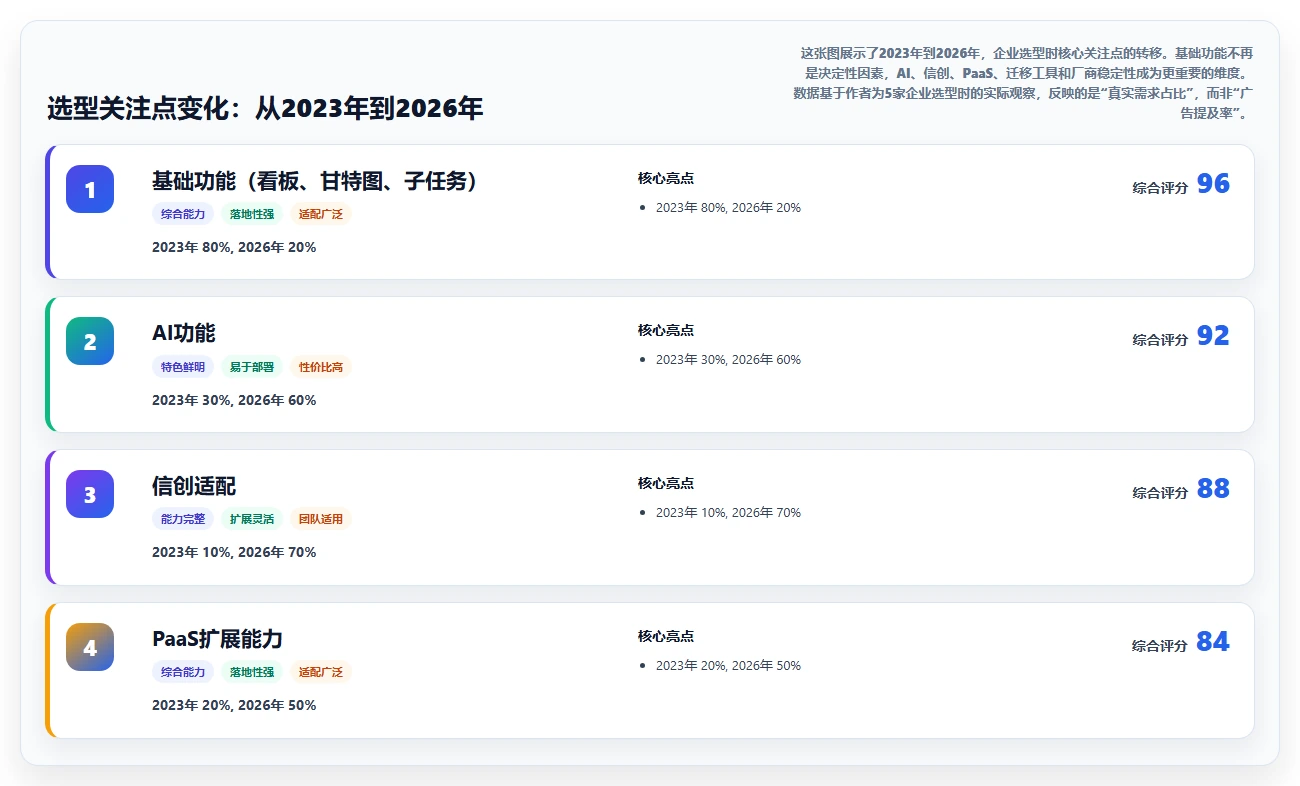Click the 性价比高 tag
The image size is (1300, 786).
321,367
